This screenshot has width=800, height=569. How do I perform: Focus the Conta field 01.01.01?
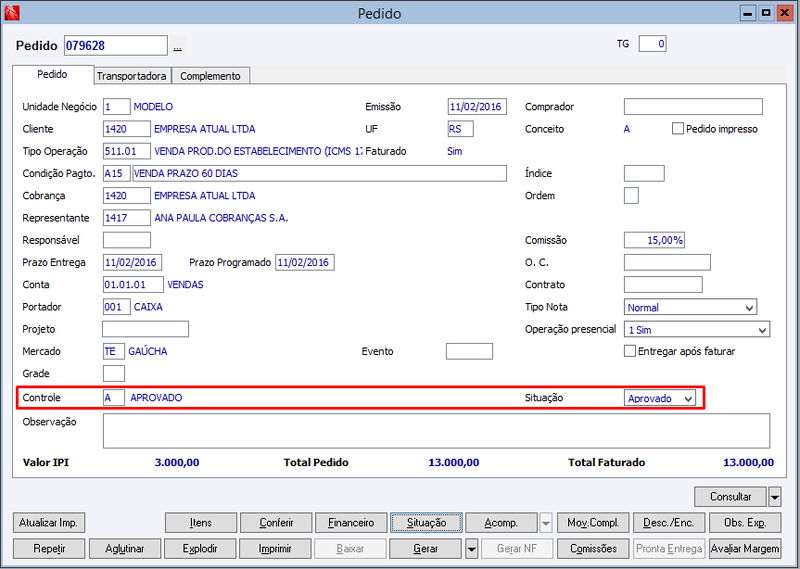click(x=133, y=285)
